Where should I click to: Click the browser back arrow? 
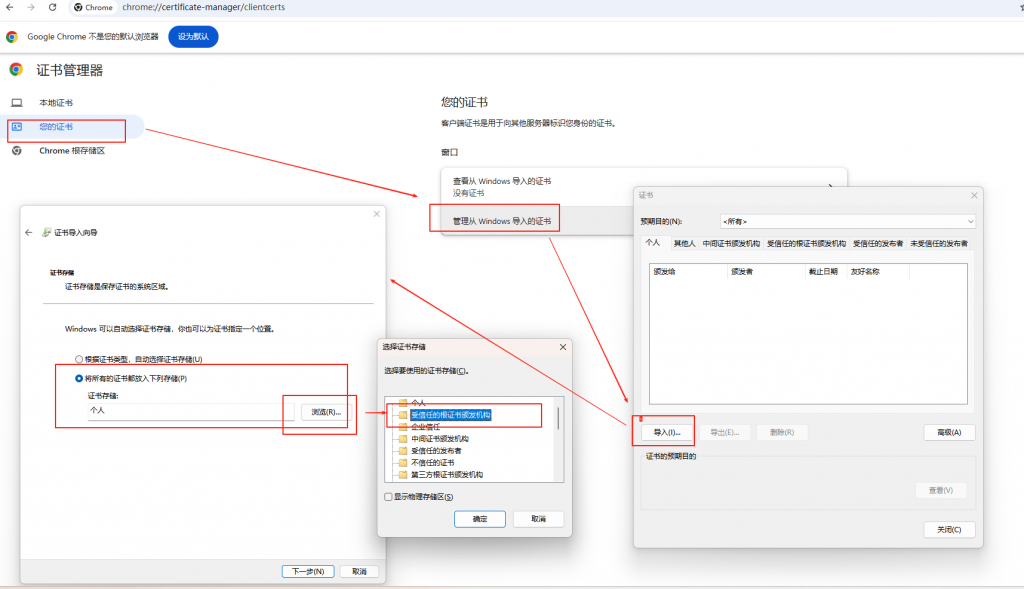click(9, 7)
